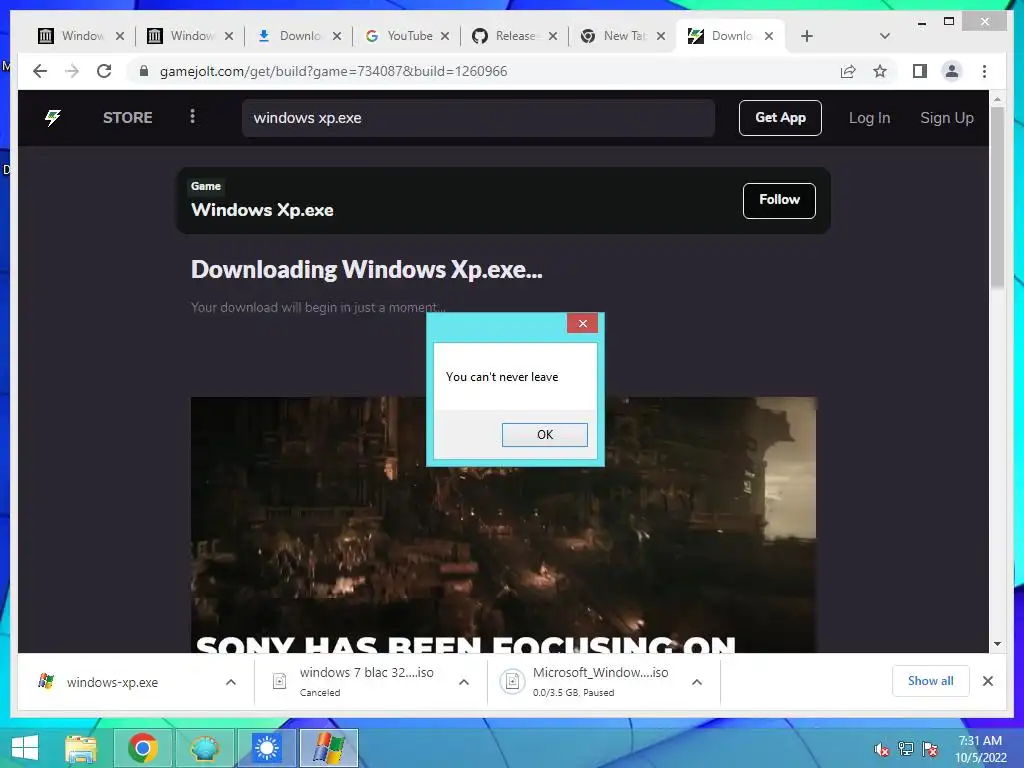This screenshot has height=768, width=1024.
Task: Open Game Jolt more options dots
Action: click(192, 116)
